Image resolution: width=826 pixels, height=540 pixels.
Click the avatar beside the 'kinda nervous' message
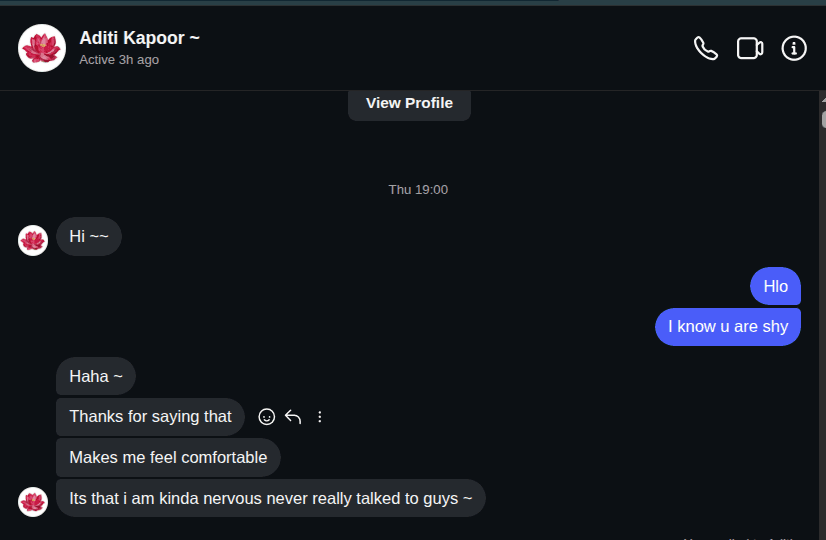tap(33, 501)
